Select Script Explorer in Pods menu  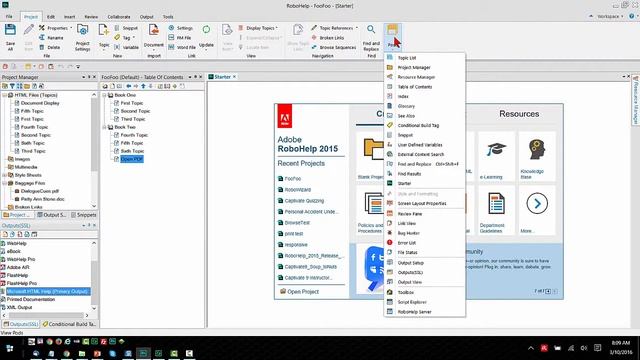point(424,302)
